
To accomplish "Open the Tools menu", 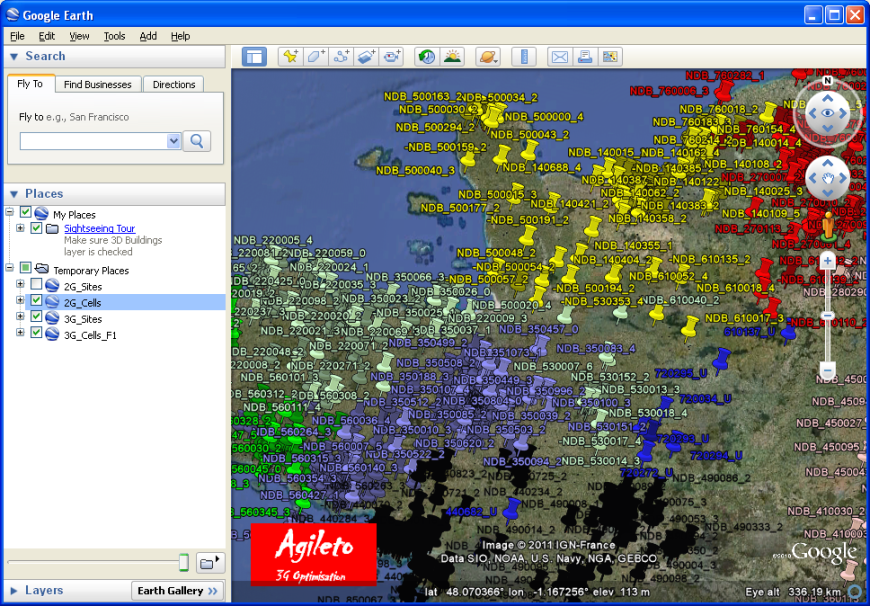I will click(x=114, y=36).
